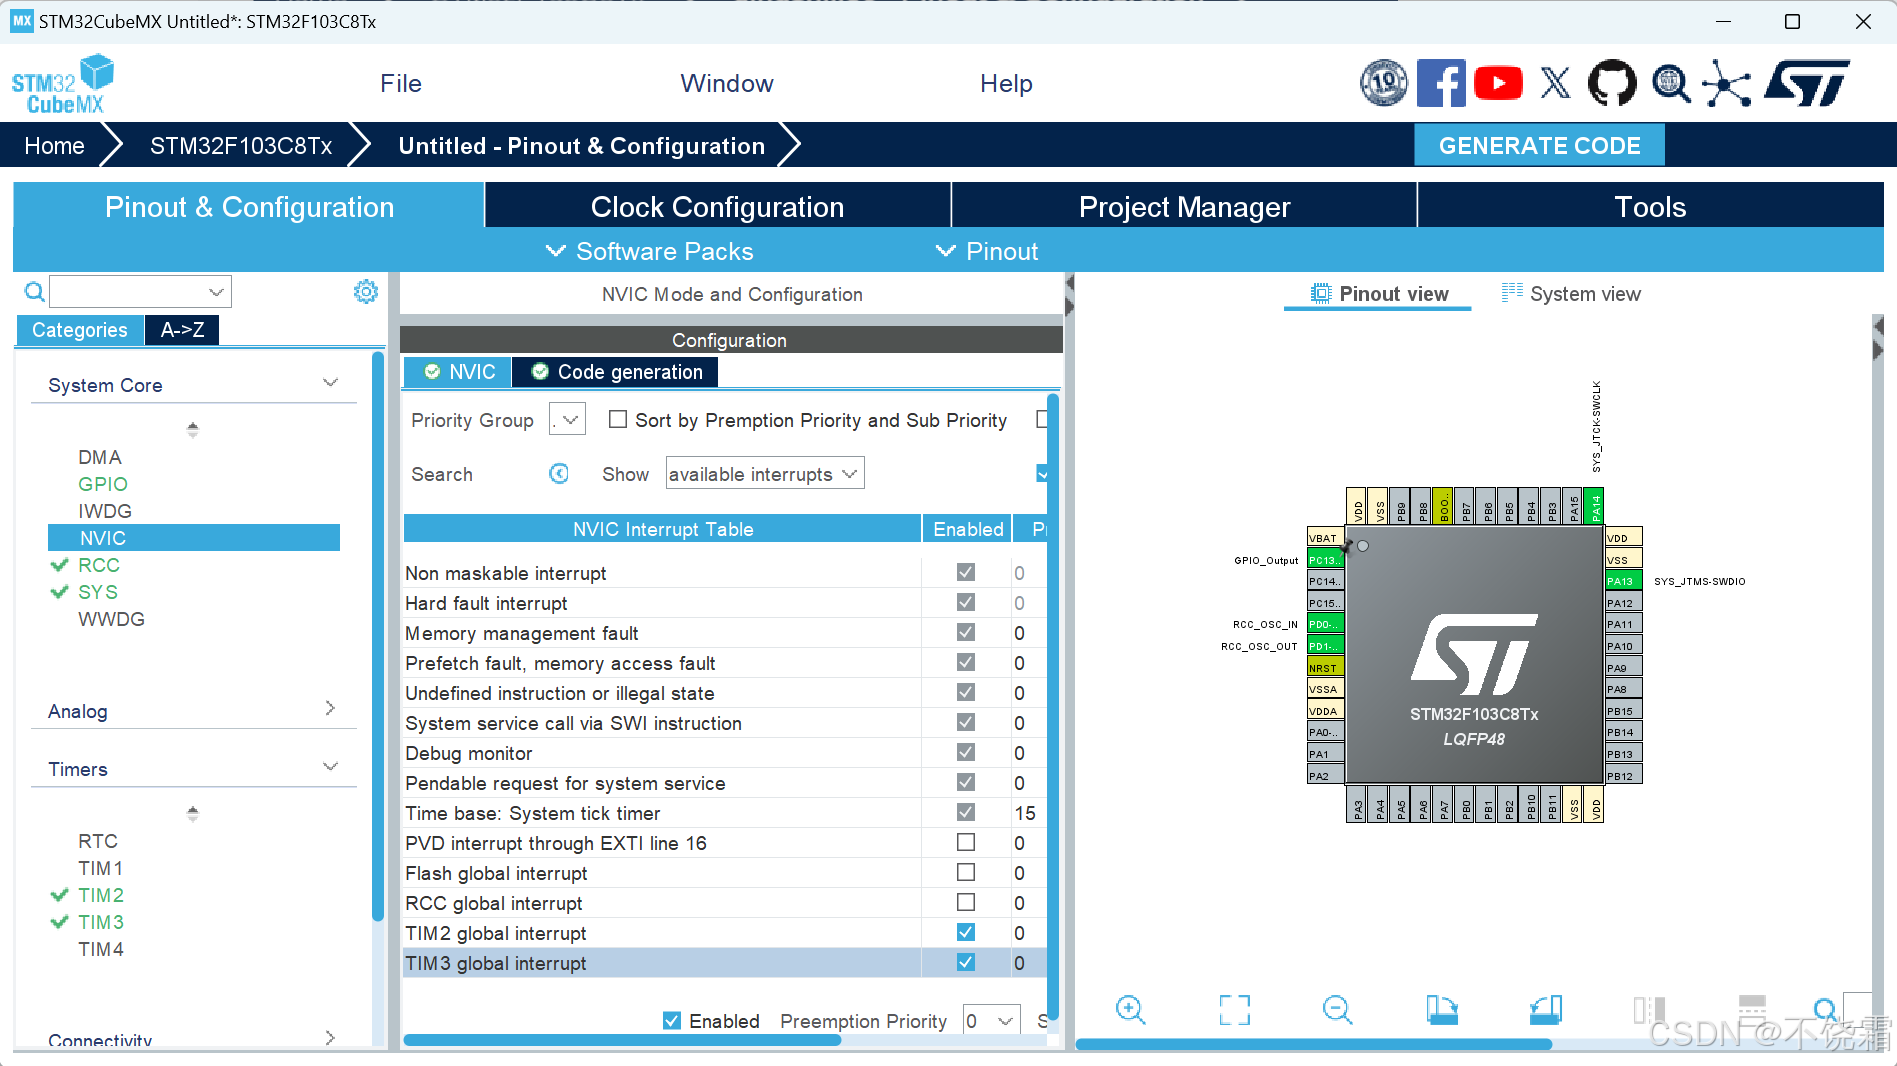Zoom in on the pinout chip view
The height and width of the screenshot is (1066, 1897).
(1130, 1010)
